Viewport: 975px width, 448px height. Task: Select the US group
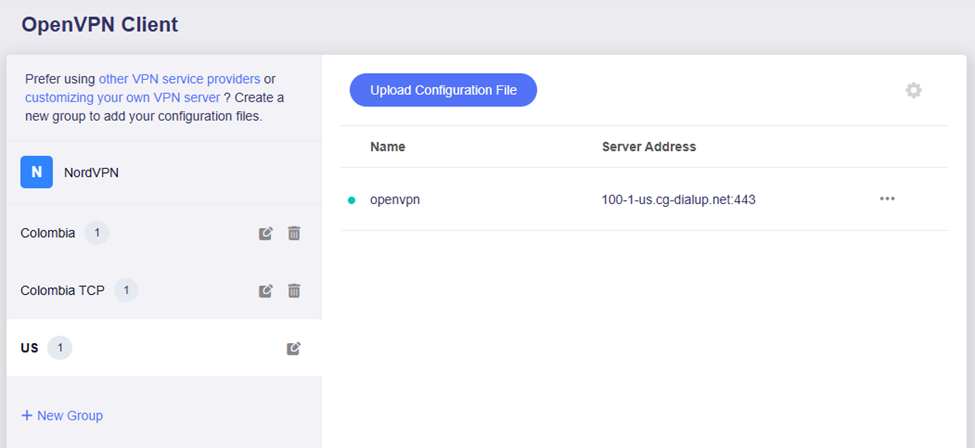point(30,348)
